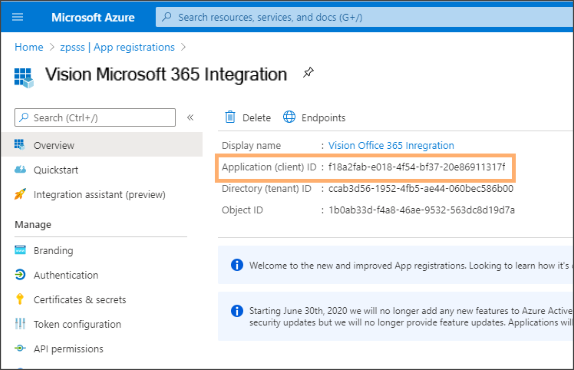Click the Welcome to new App registrations banner
Screen dimensions: 574x370
point(396,265)
